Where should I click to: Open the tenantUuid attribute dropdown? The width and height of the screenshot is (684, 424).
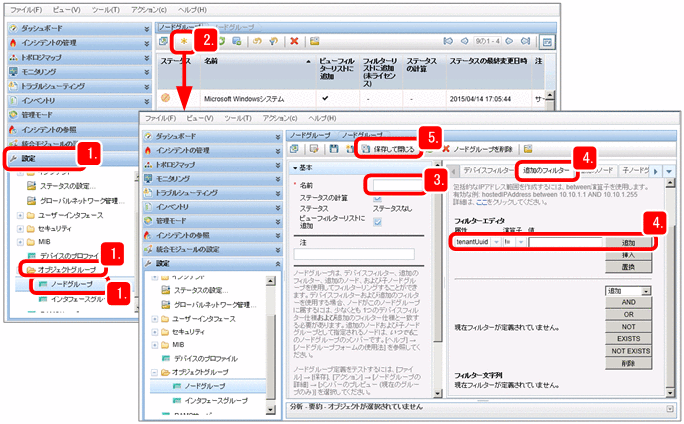tap(496, 242)
